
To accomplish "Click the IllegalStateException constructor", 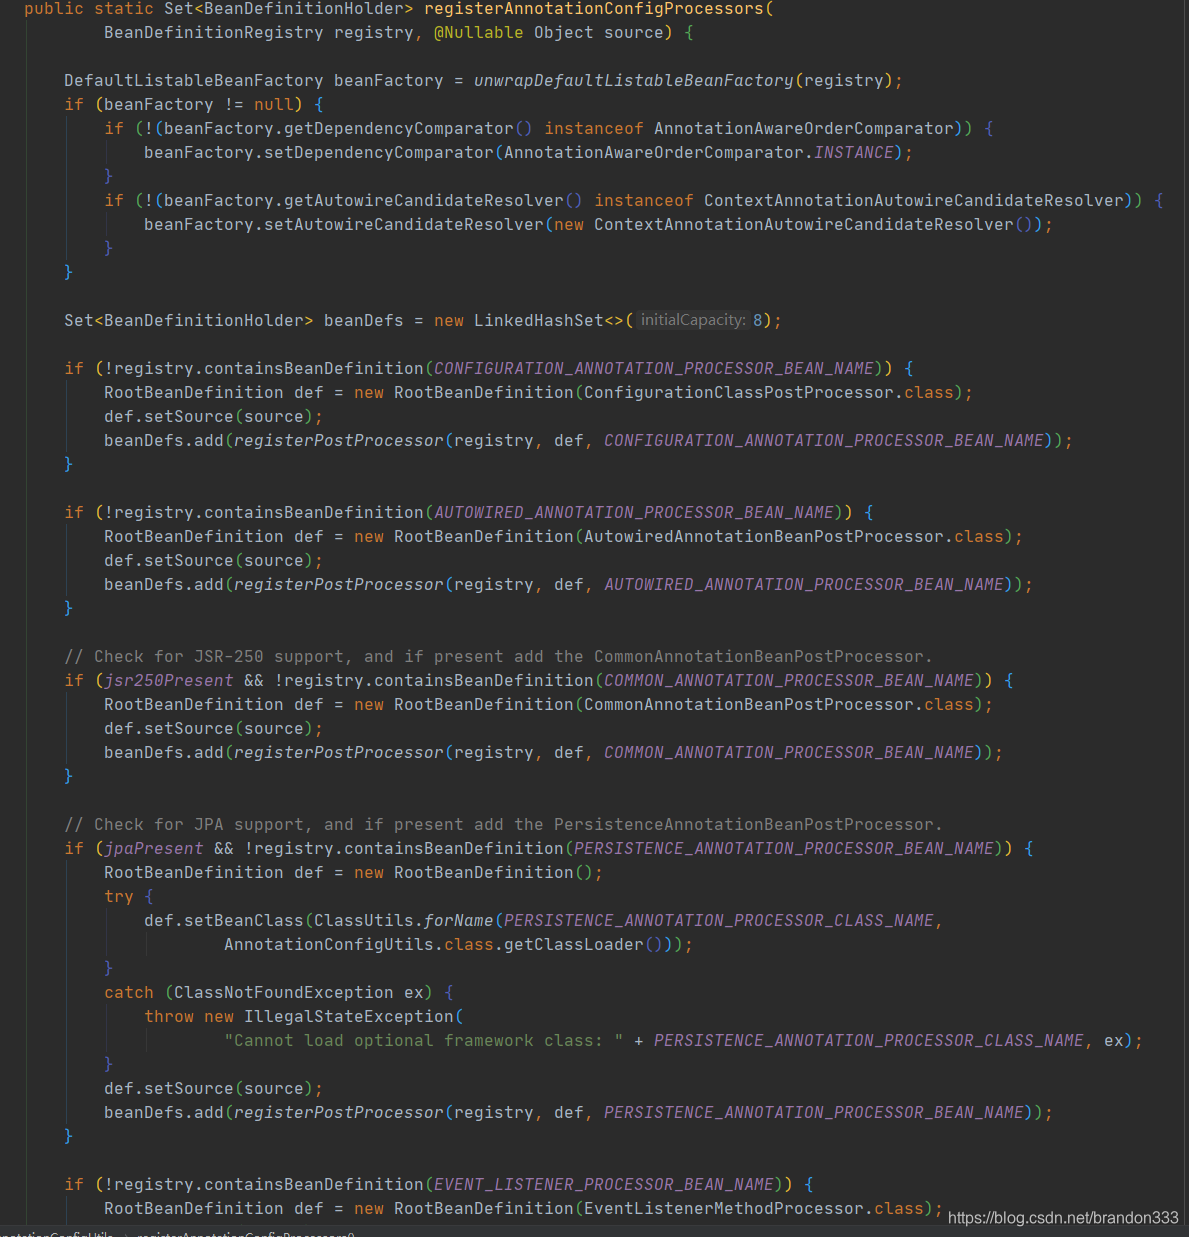I will click(349, 1017).
